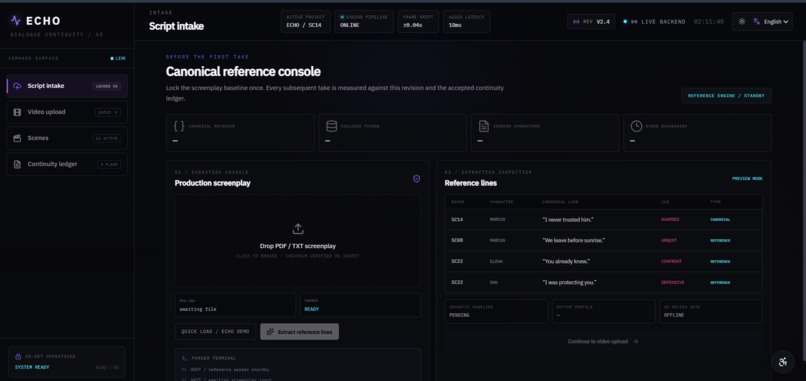The width and height of the screenshot is (806, 381).
Task: Click the arrow after Continue to video upload
Action: point(636,341)
